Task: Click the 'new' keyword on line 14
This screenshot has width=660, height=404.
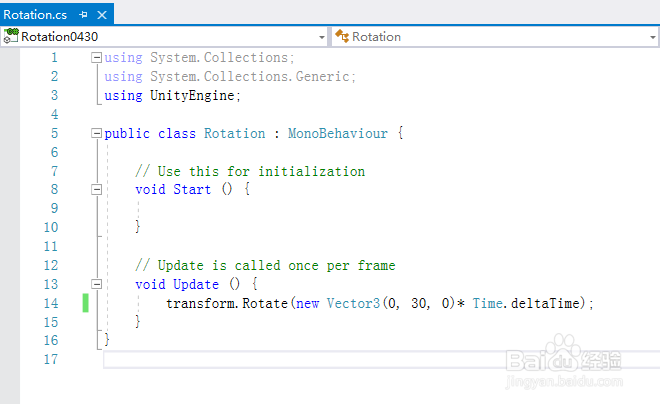Action: point(308,303)
